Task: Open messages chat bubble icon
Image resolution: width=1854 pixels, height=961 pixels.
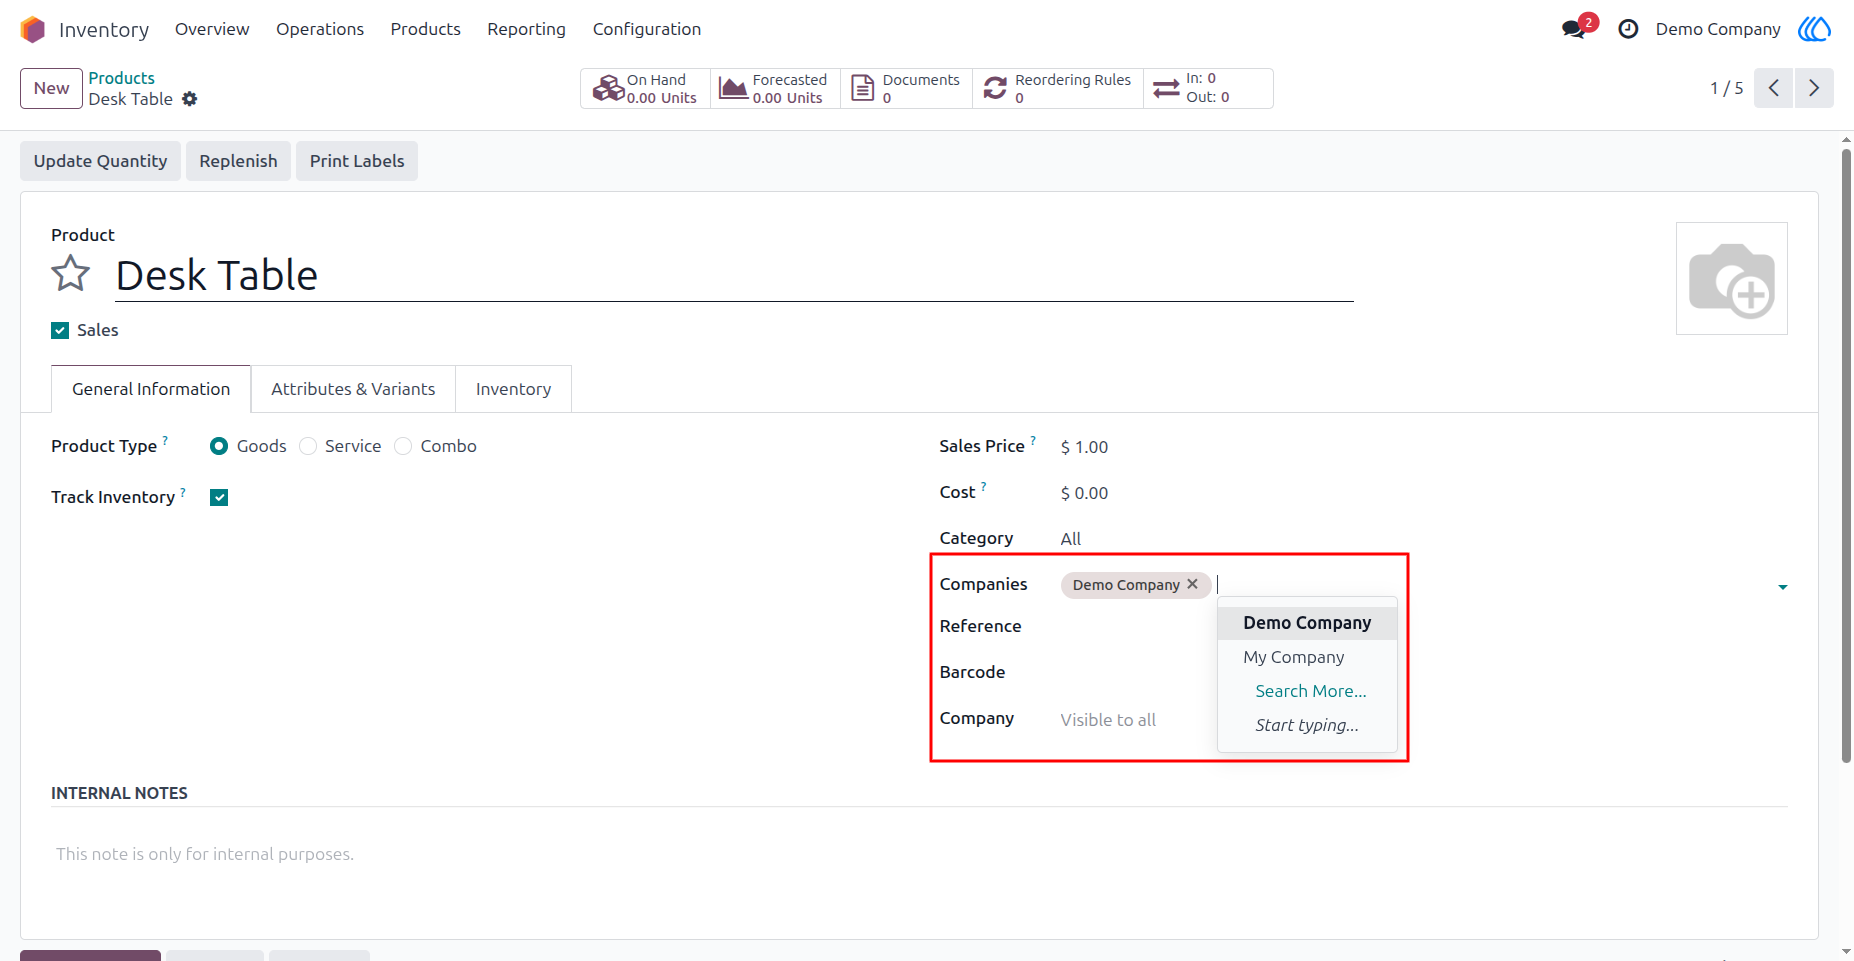Action: [x=1574, y=29]
